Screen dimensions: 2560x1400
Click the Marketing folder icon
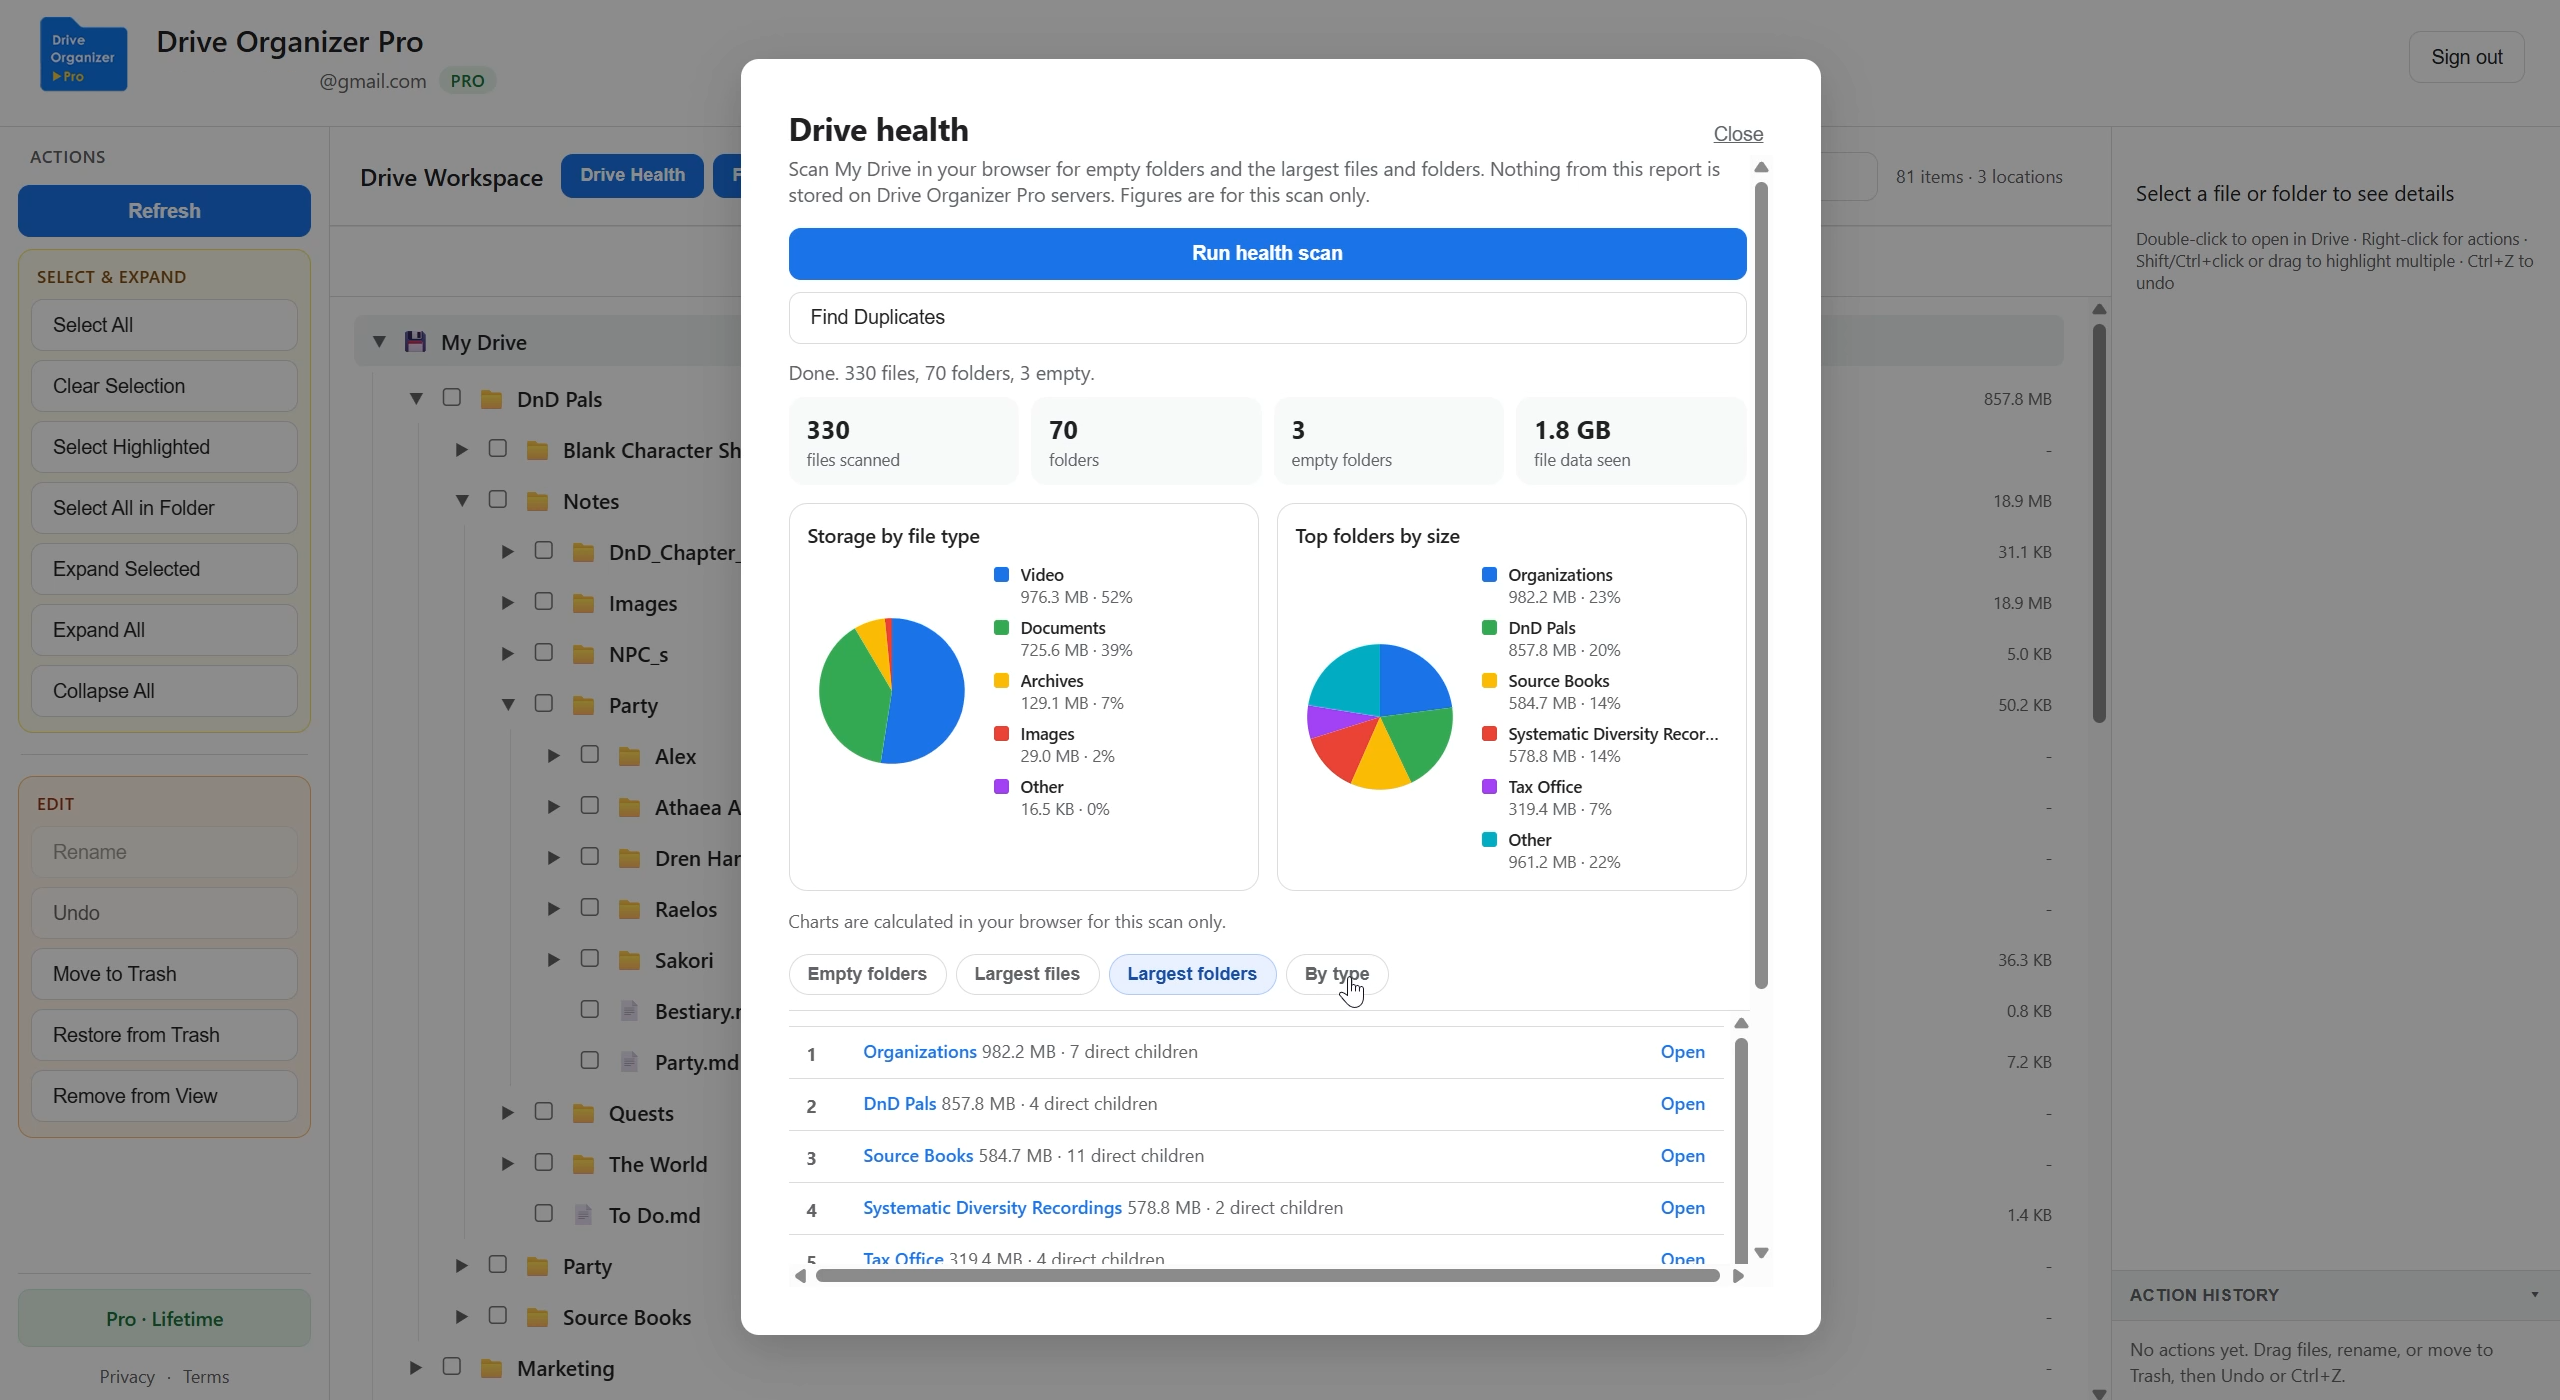491,1368
